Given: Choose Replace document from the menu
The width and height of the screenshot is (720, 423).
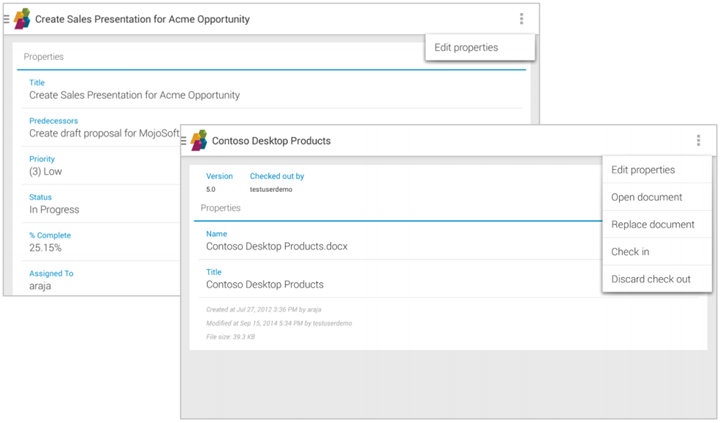Looking at the screenshot, I should tap(652, 224).
